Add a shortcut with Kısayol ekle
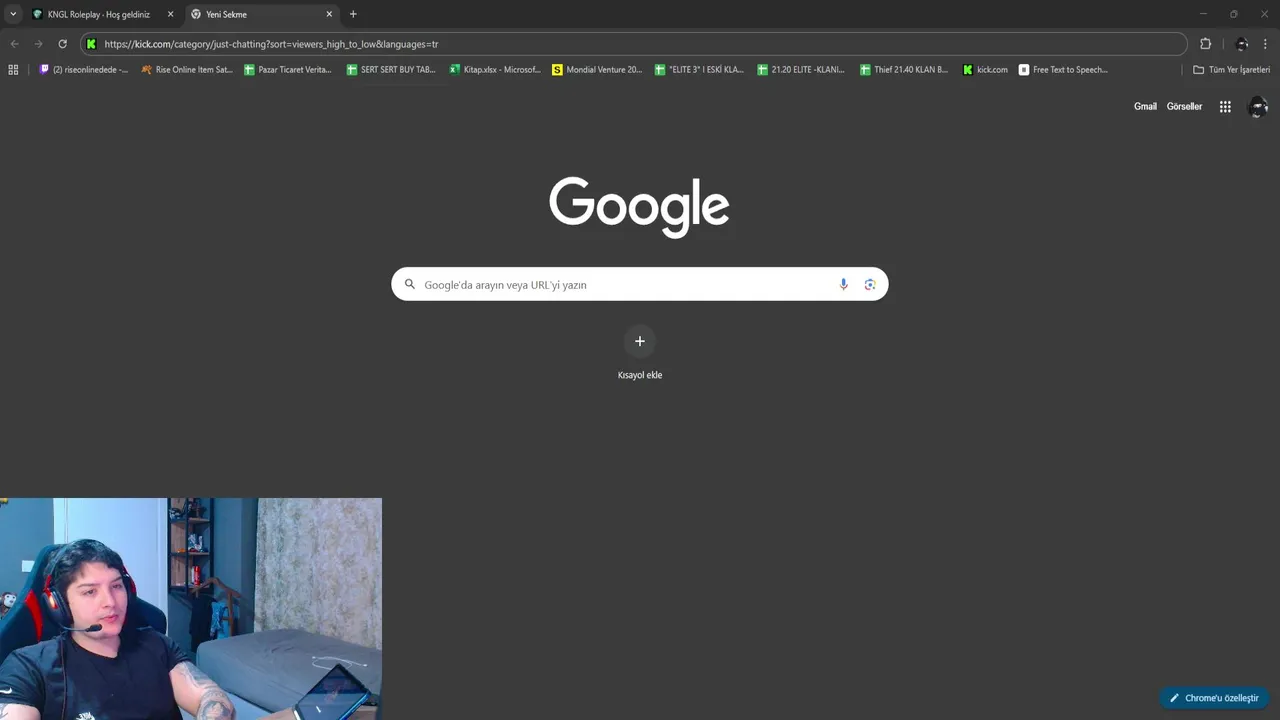This screenshot has width=1280, height=720. point(640,353)
